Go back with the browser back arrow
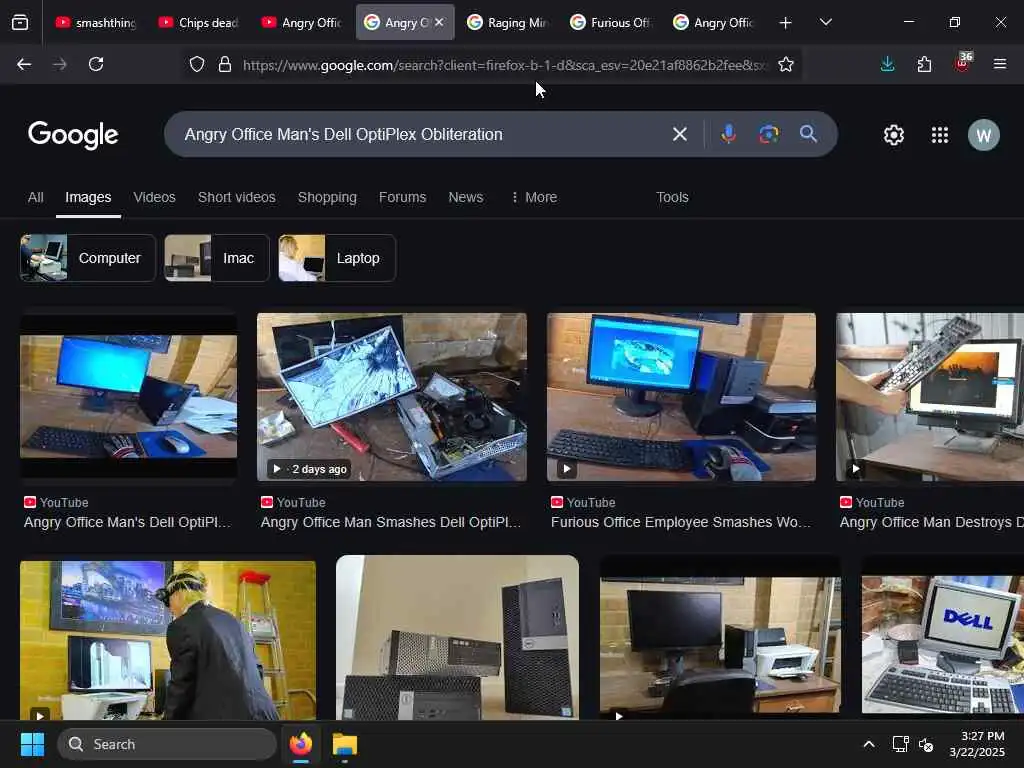Screen dimensions: 1024x768 24,64
